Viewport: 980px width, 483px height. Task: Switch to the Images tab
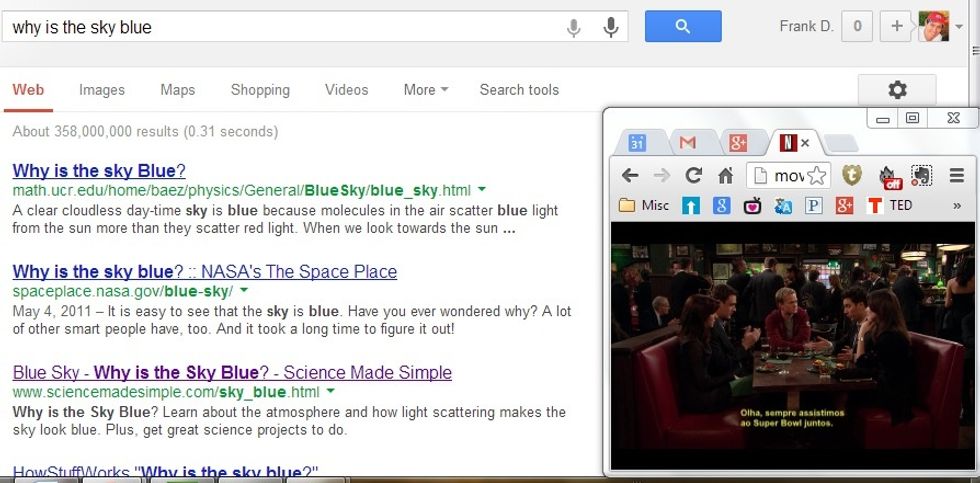(x=102, y=90)
